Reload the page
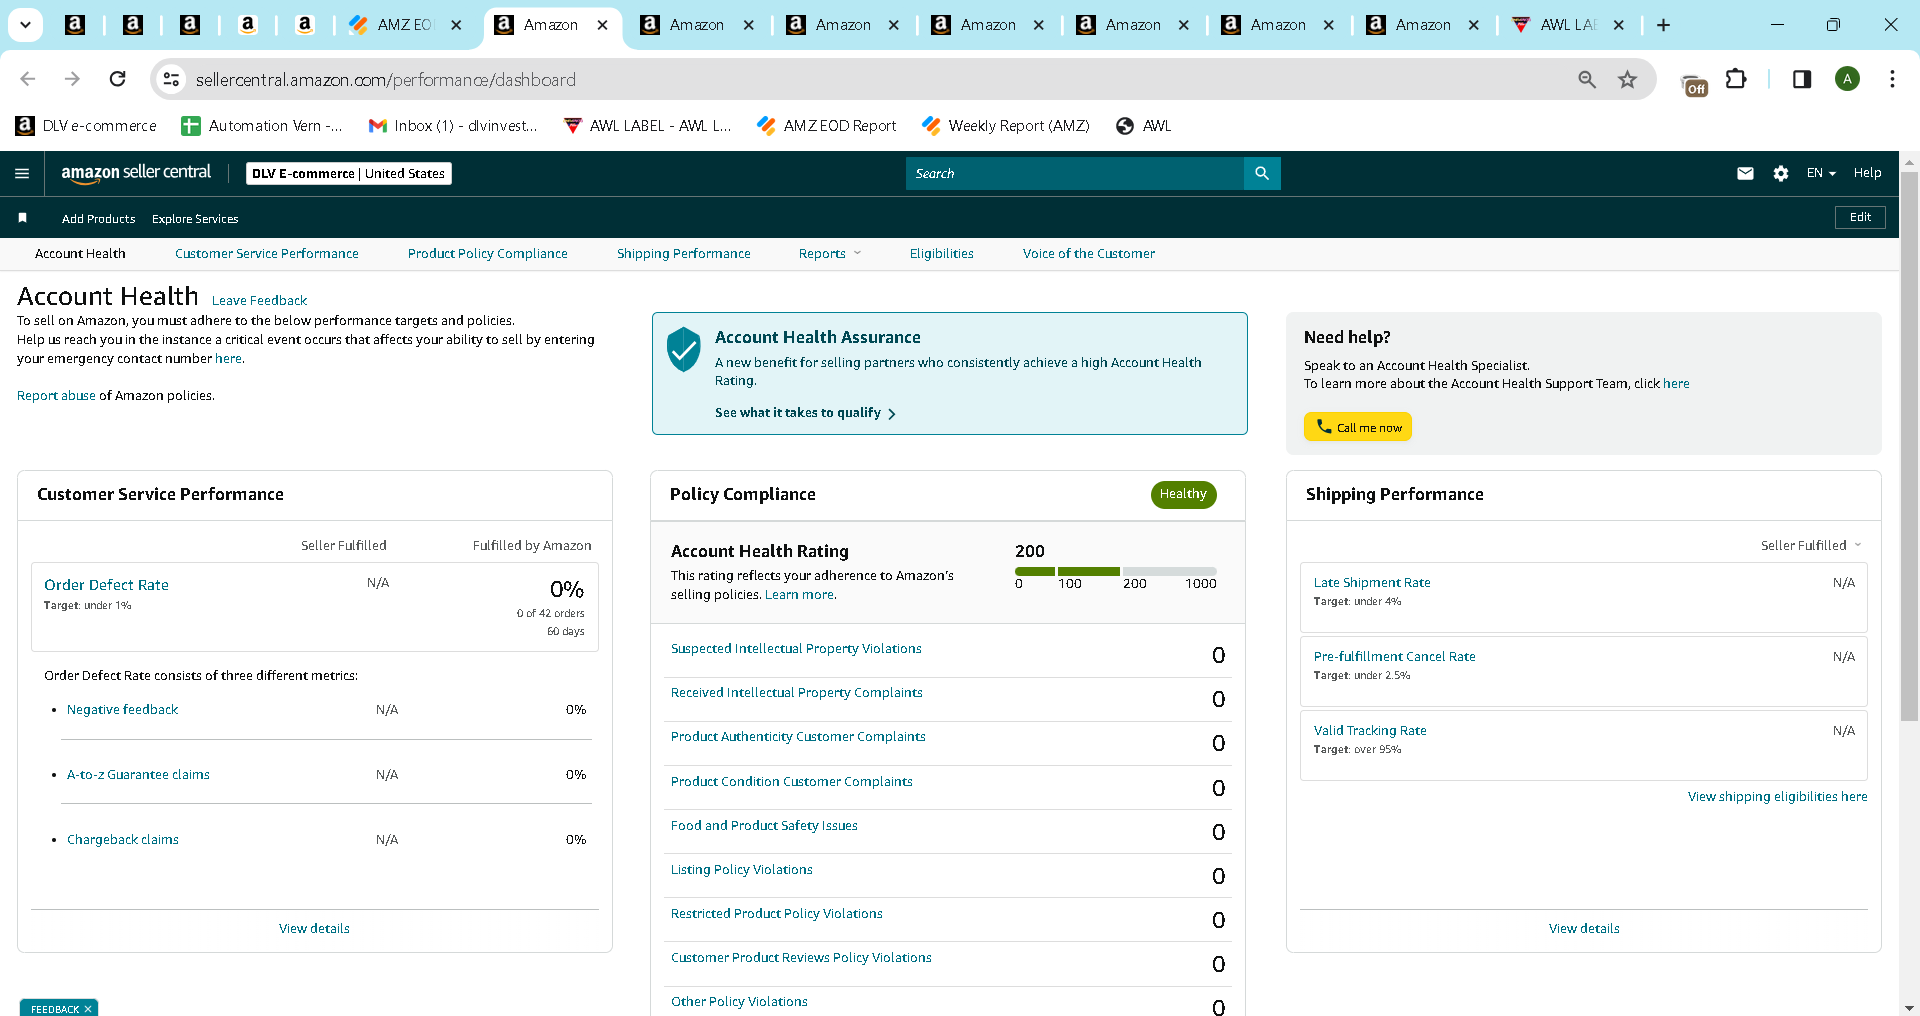1920x1016 pixels. tap(117, 79)
